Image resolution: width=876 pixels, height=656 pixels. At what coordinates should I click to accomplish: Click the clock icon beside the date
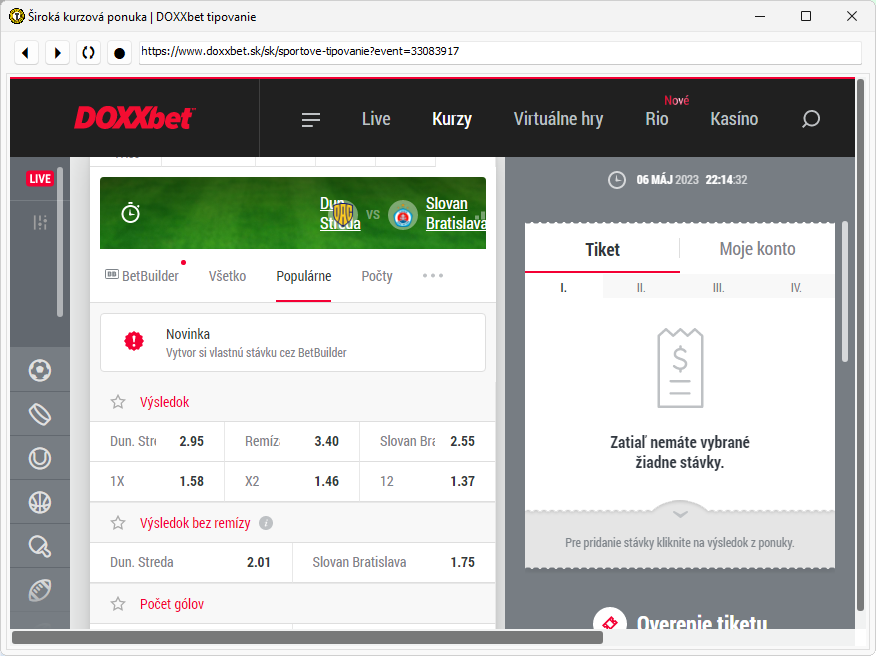(617, 180)
